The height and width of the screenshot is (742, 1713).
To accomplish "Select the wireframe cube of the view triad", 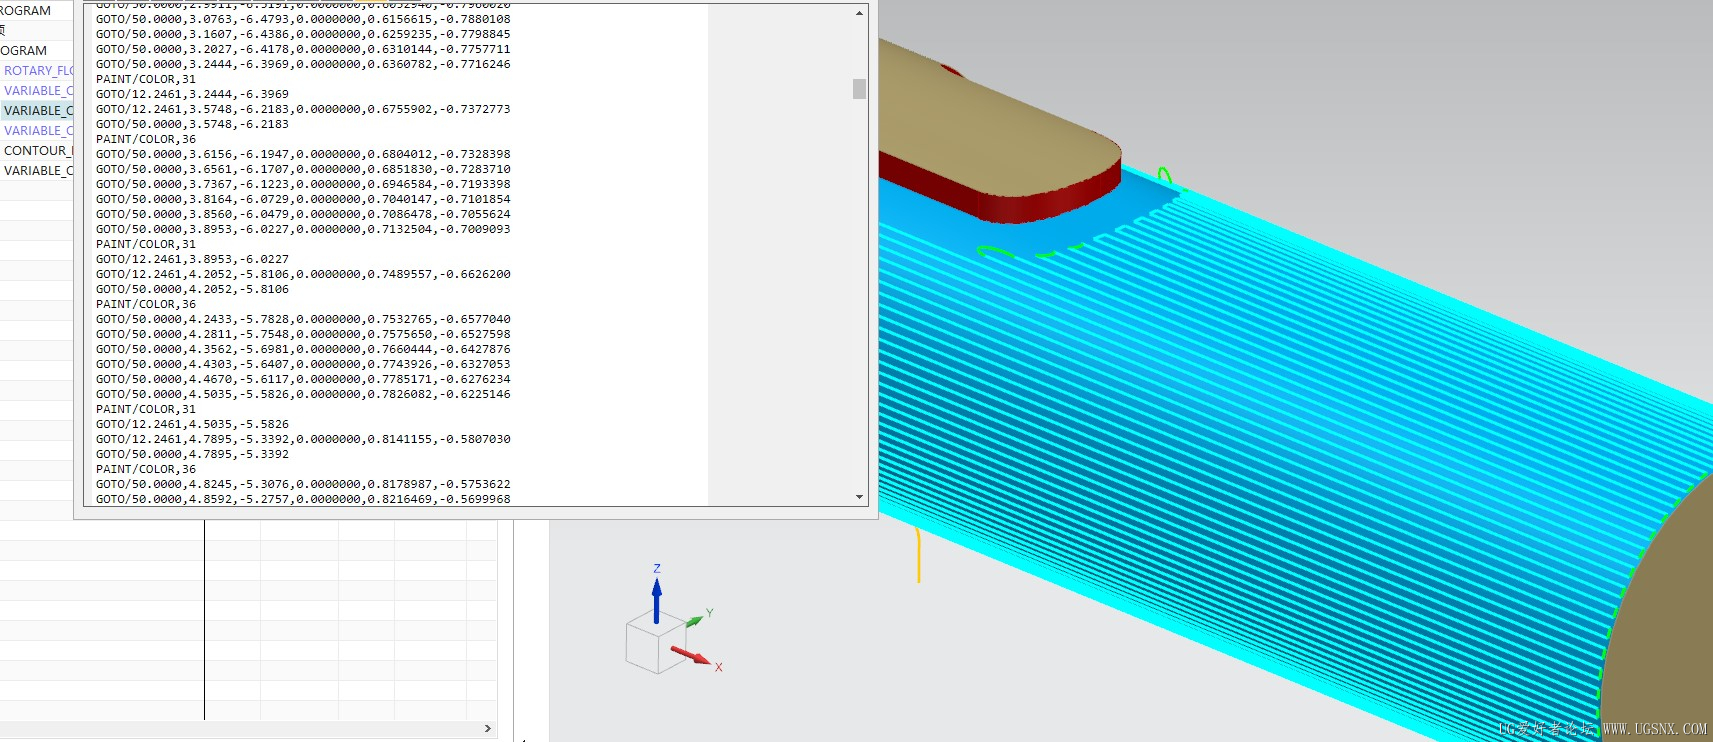I will click(650, 645).
